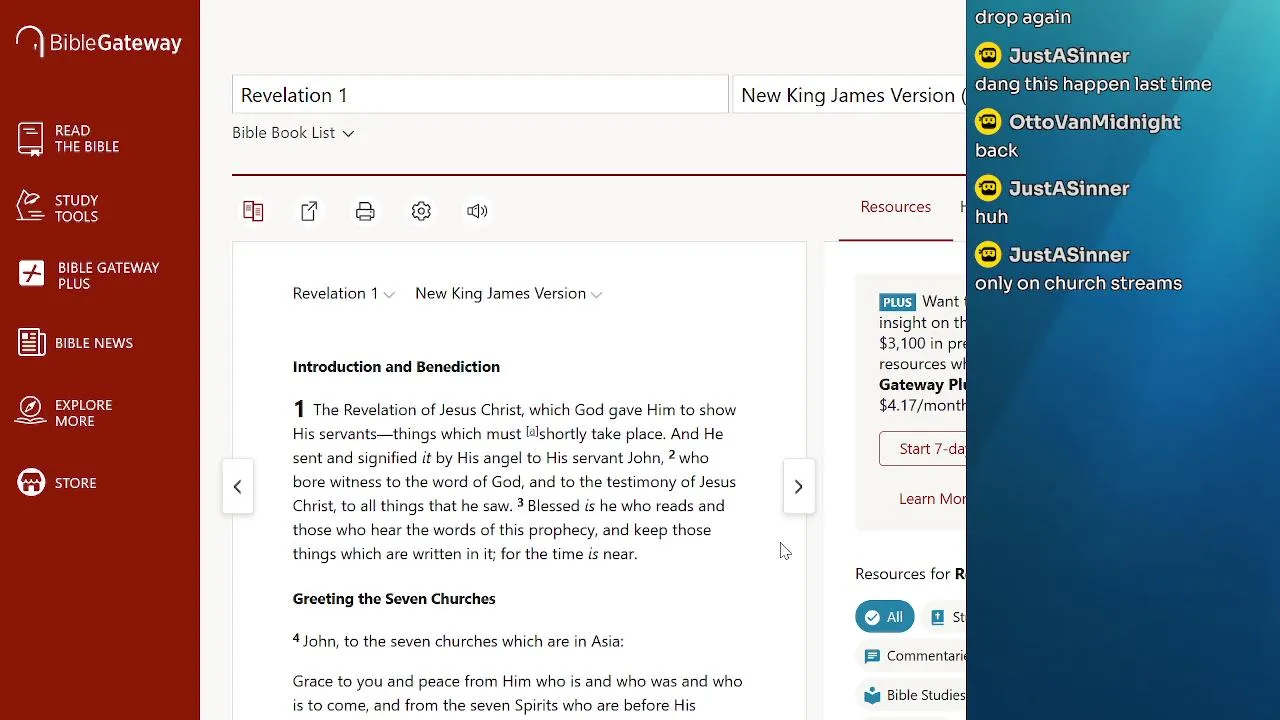Image resolution: width=1280 pixels, height=720 pixels.
Task: Switch to the Resources tab
Action: pyautogui.click(x=896, y=207)
